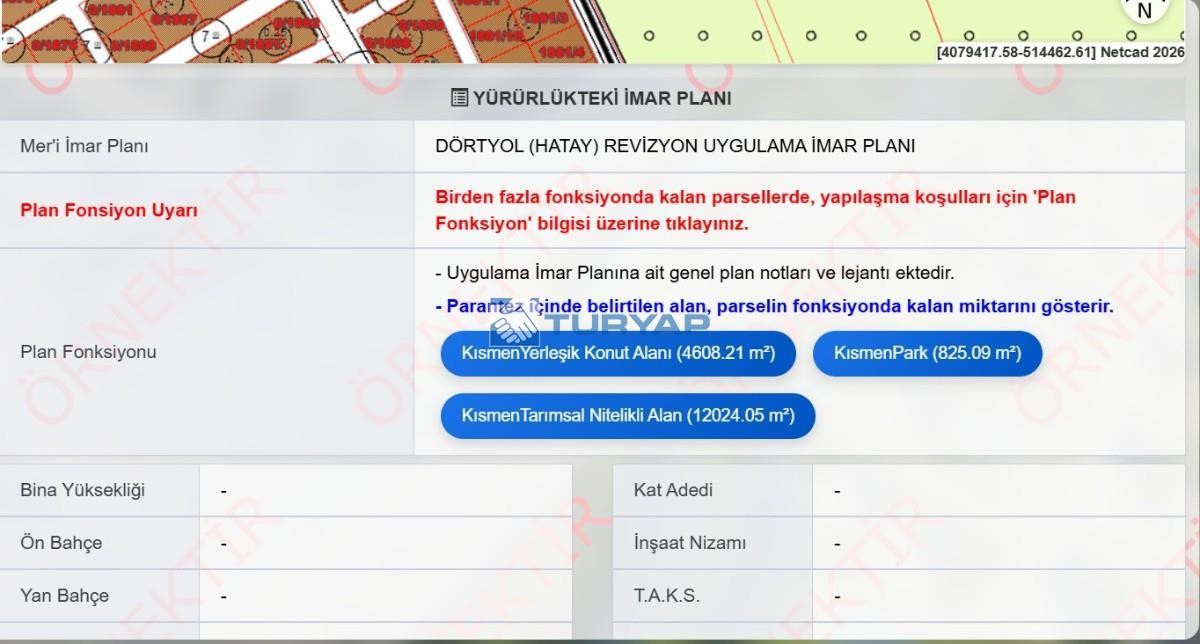Select blue note about 'Parantez içinde belirtilen alan'
Screen dimensions: 1200x644
[774, 306]
